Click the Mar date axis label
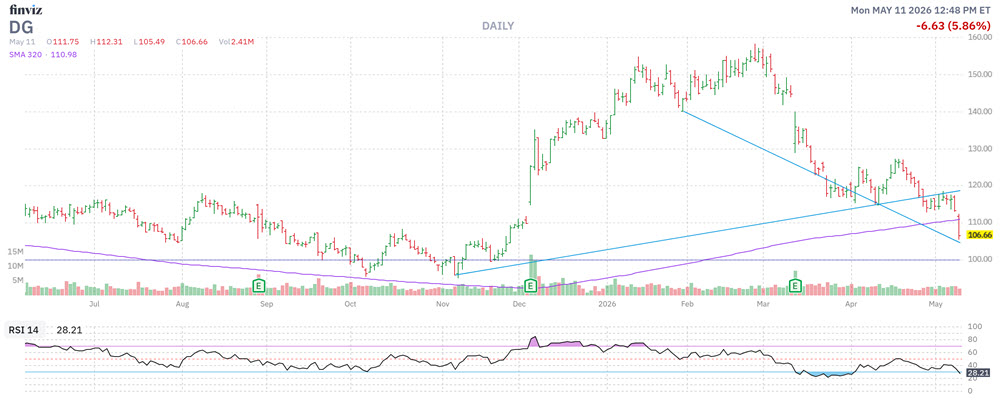1000x402 pixels. (763, 305)
